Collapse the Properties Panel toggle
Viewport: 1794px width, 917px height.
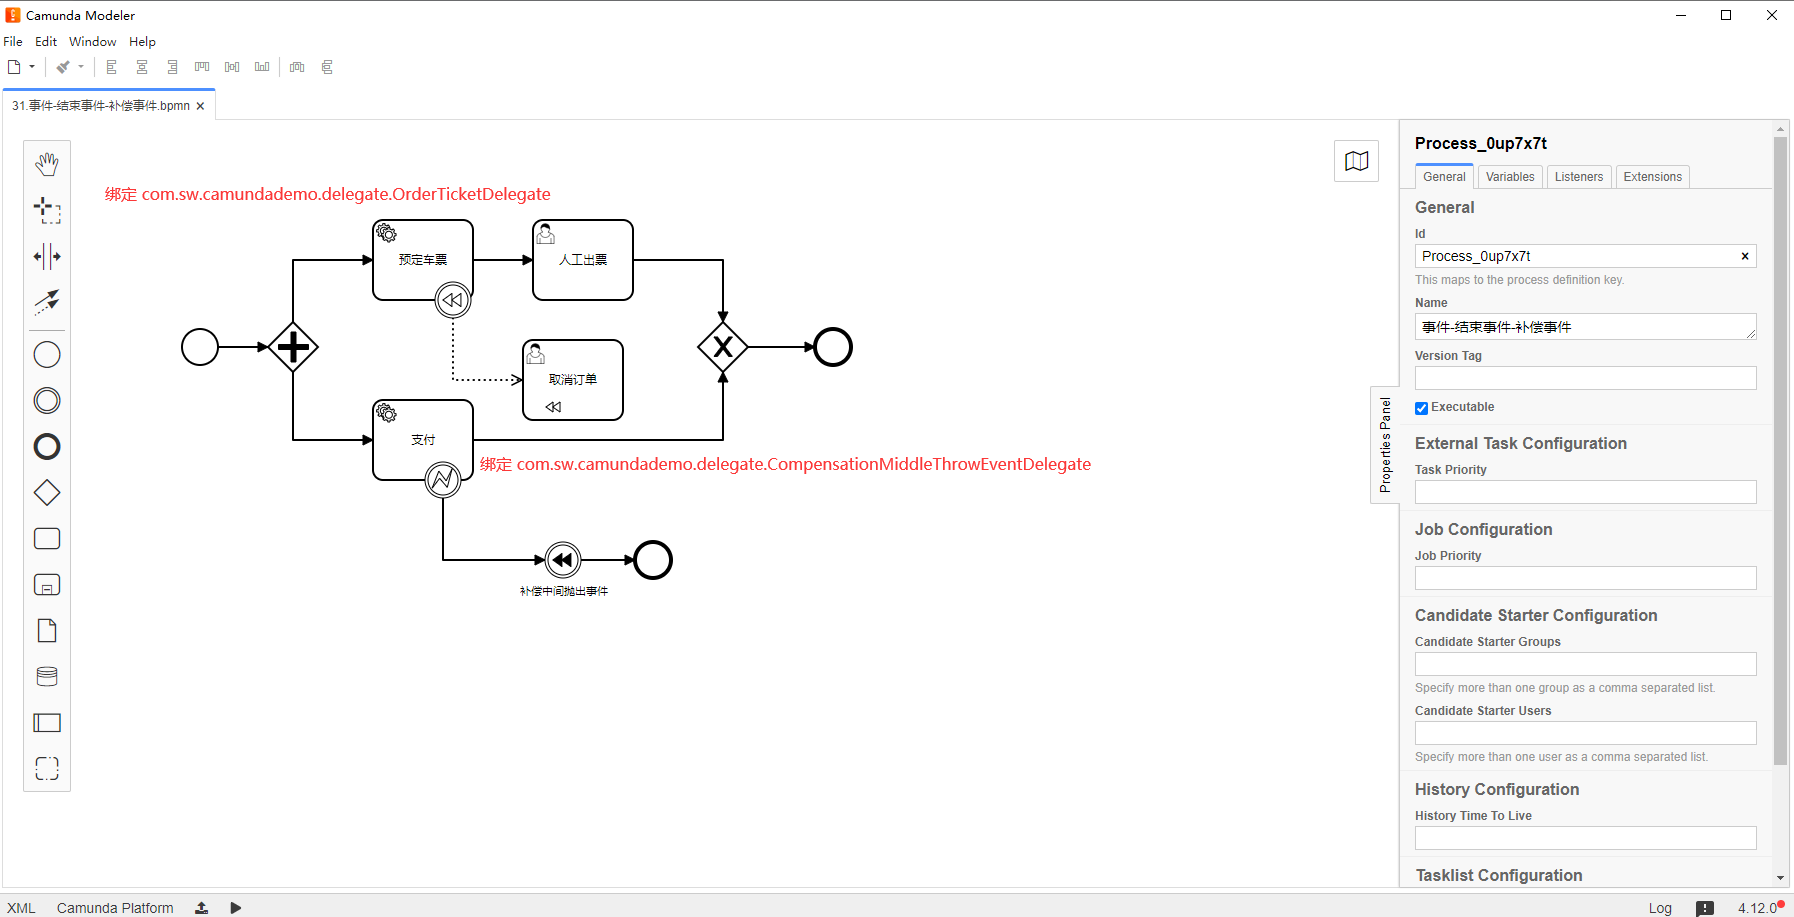[1385, 445]
